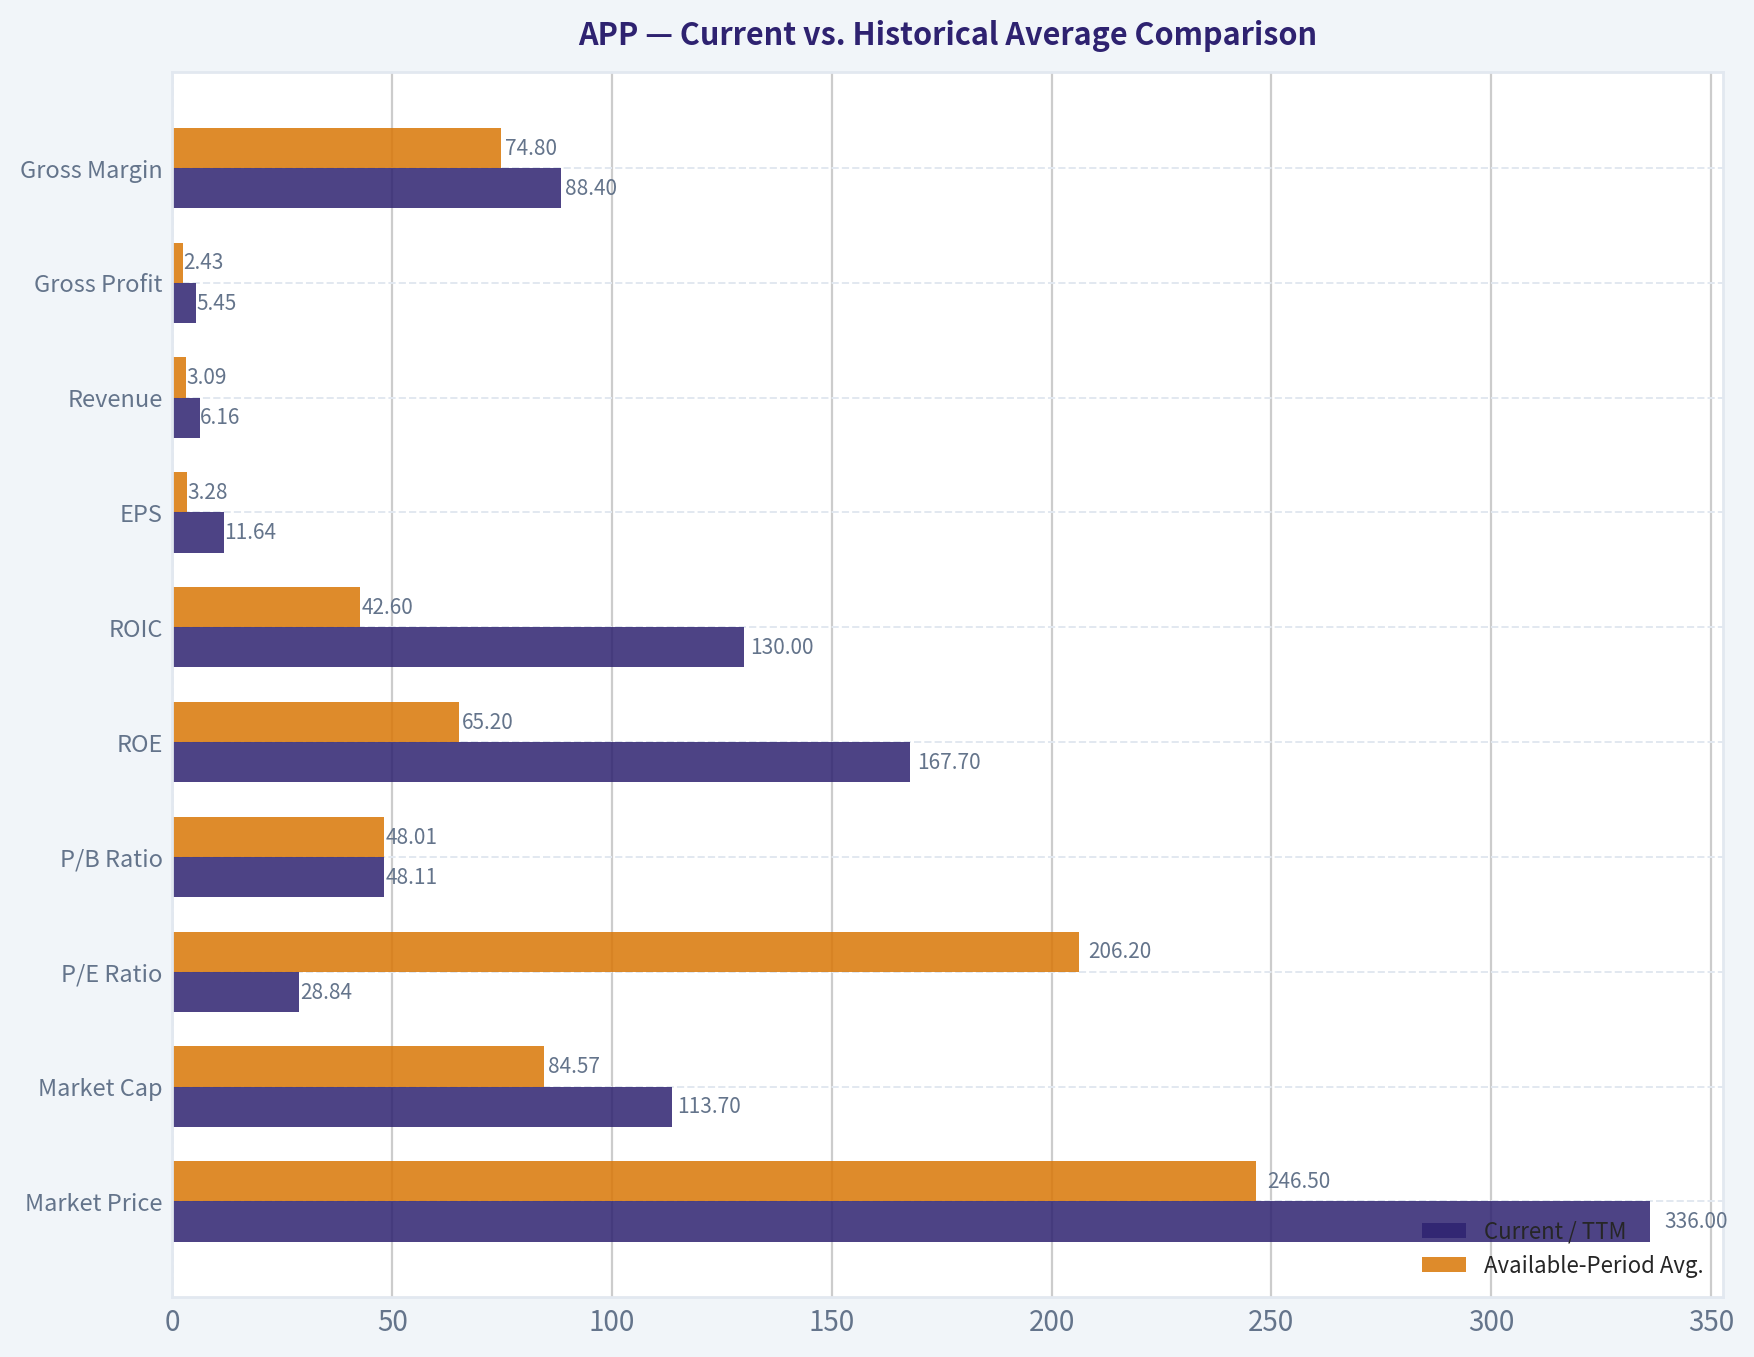Click the purple ROE bar
Viewport: 1754px width, 1357px height.
point(542,762)
